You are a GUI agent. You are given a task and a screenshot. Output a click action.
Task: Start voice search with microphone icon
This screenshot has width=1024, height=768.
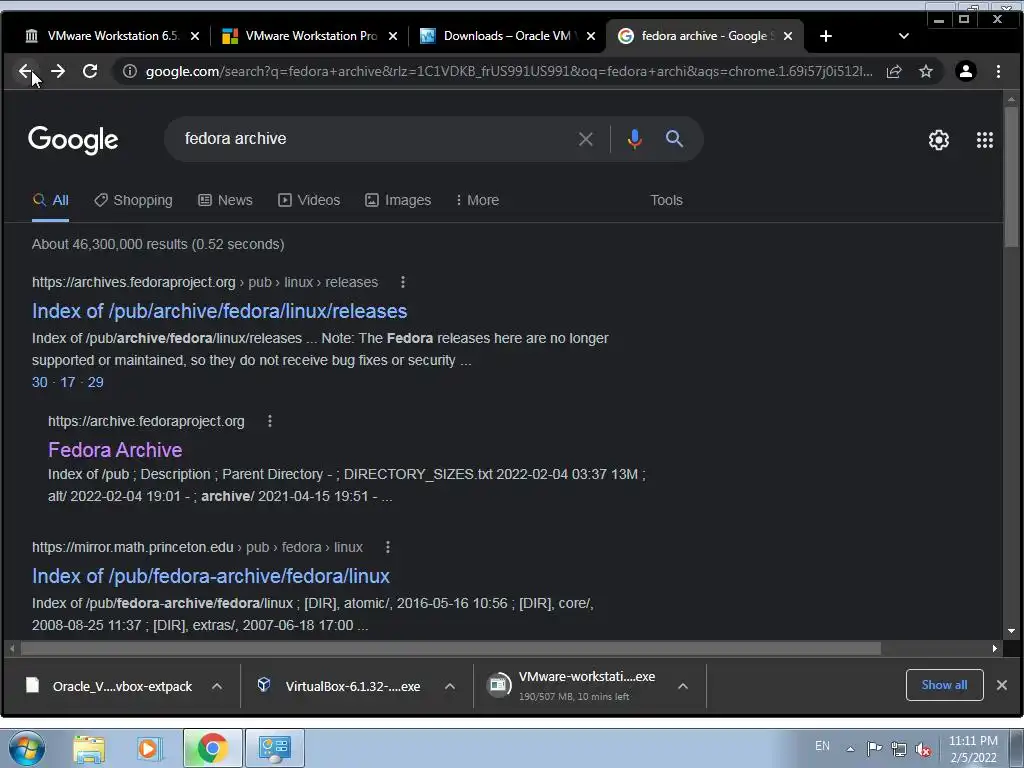(x=634, y=139)
